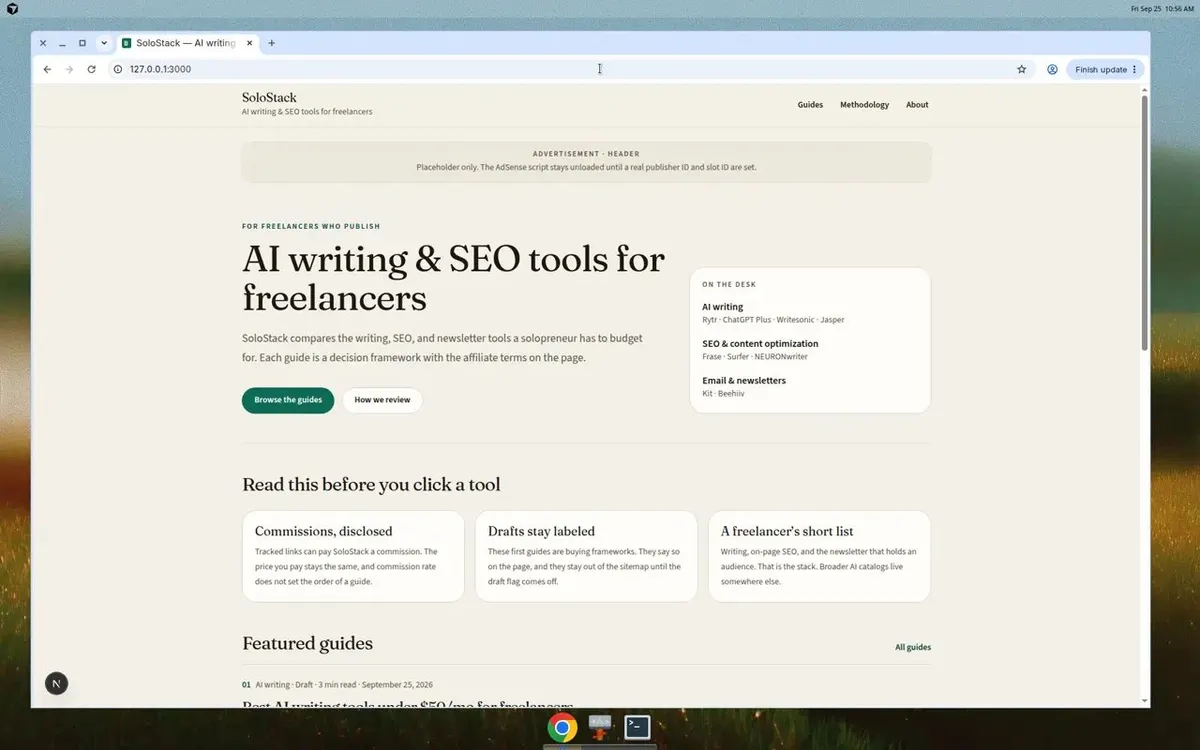The width and height of the screenshot is (1200, 750).
Task: Click the 'Commissions, disclosed' card heading
Action: (323, 531)
